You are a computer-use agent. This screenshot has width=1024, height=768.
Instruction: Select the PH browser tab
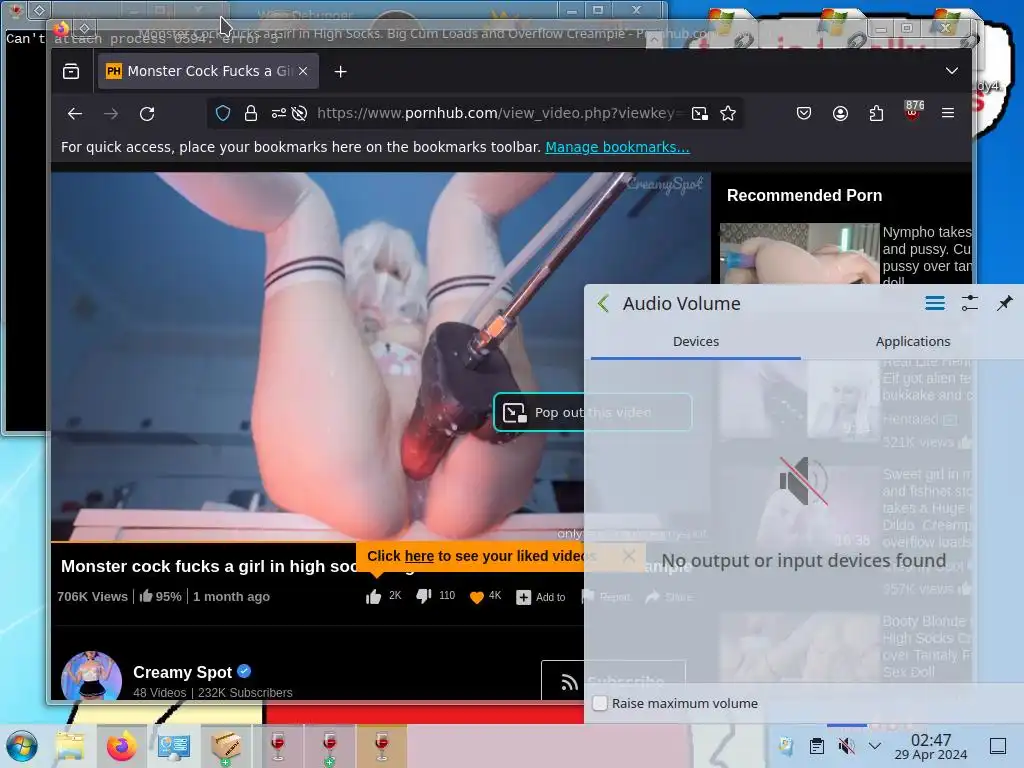click(208, 71)
